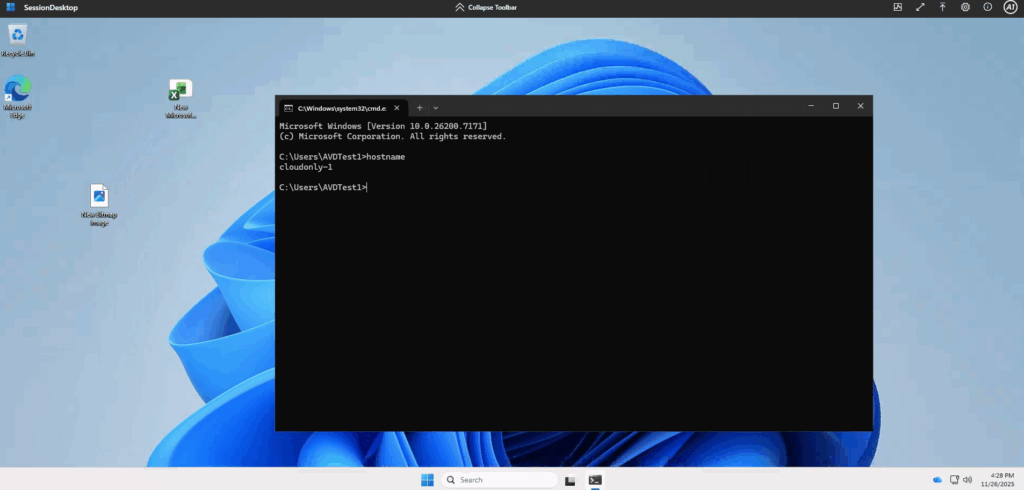Open the settings gear in session toolbar
This screenshot has width=1024, height=490.
click(965, 7)
